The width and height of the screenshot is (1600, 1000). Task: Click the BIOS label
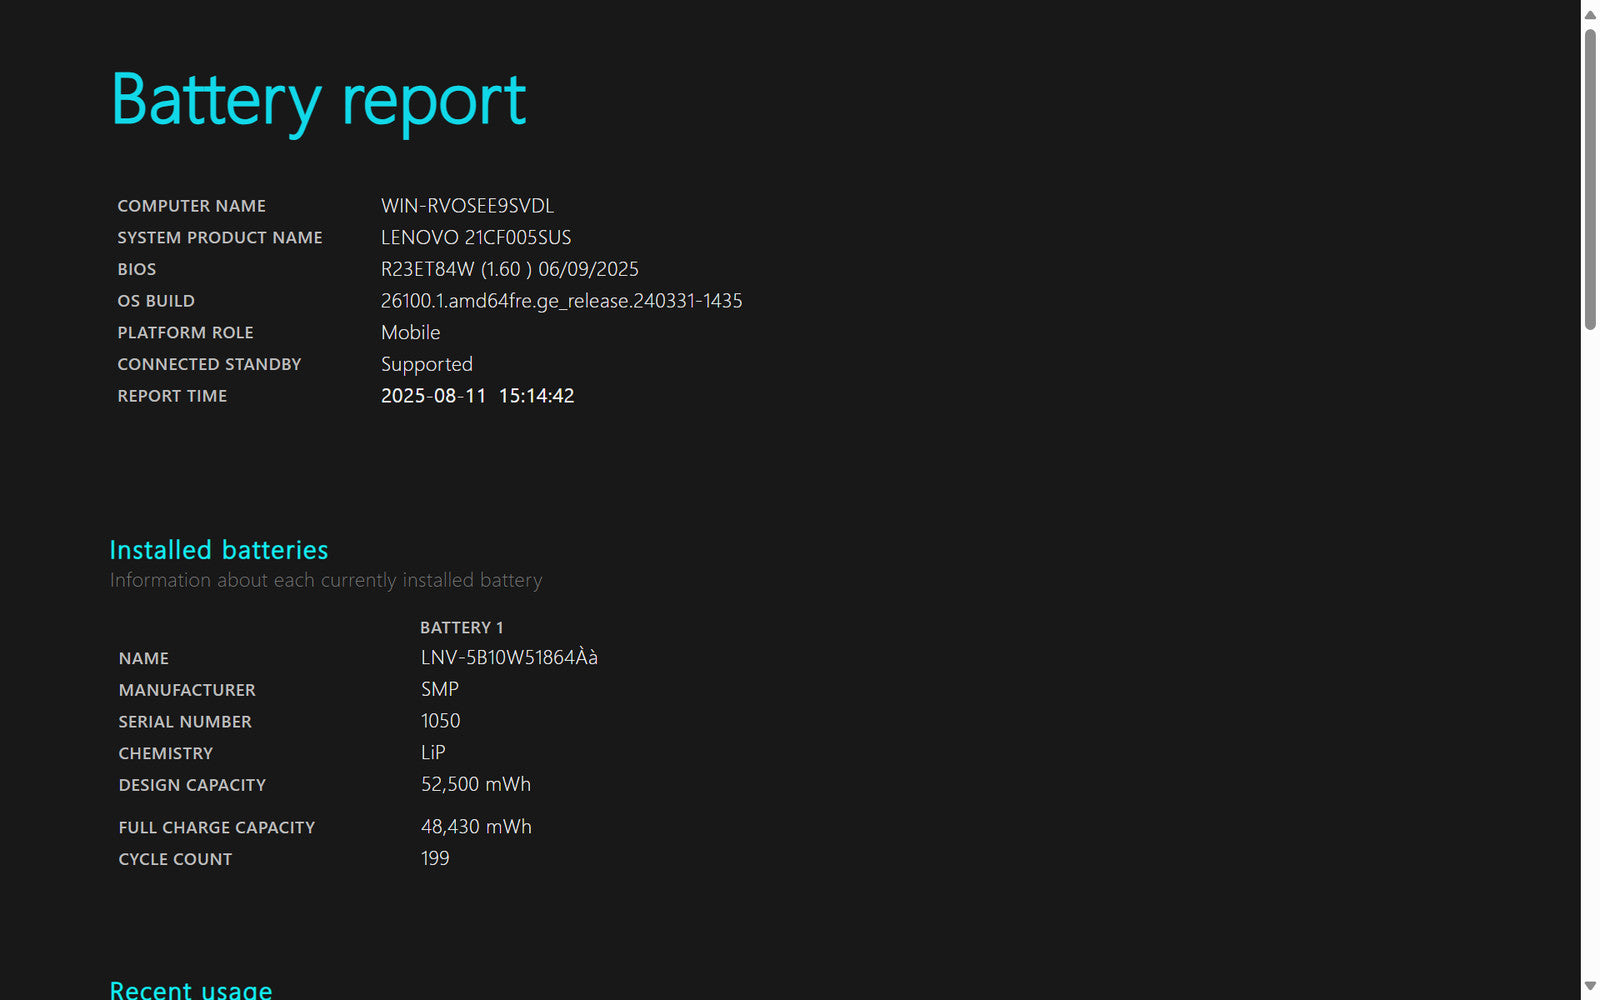(x=137, y=270)
